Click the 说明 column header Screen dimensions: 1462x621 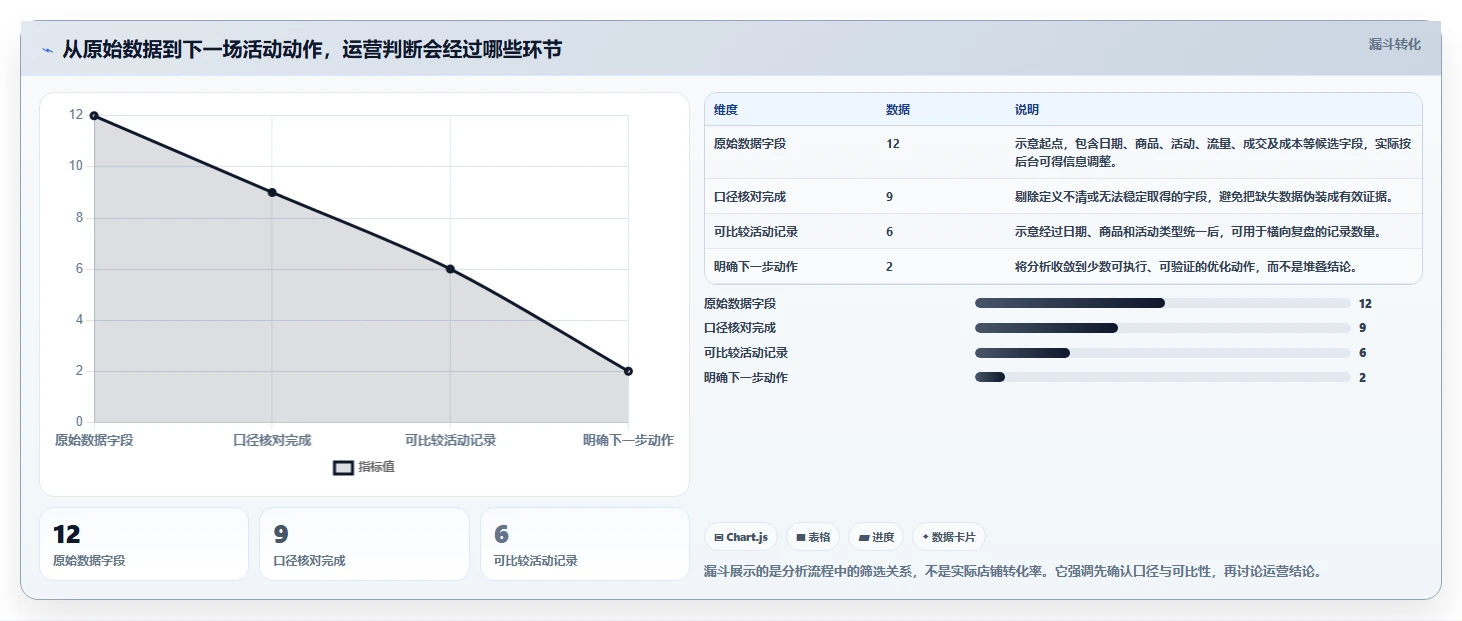coord(1027,110)
